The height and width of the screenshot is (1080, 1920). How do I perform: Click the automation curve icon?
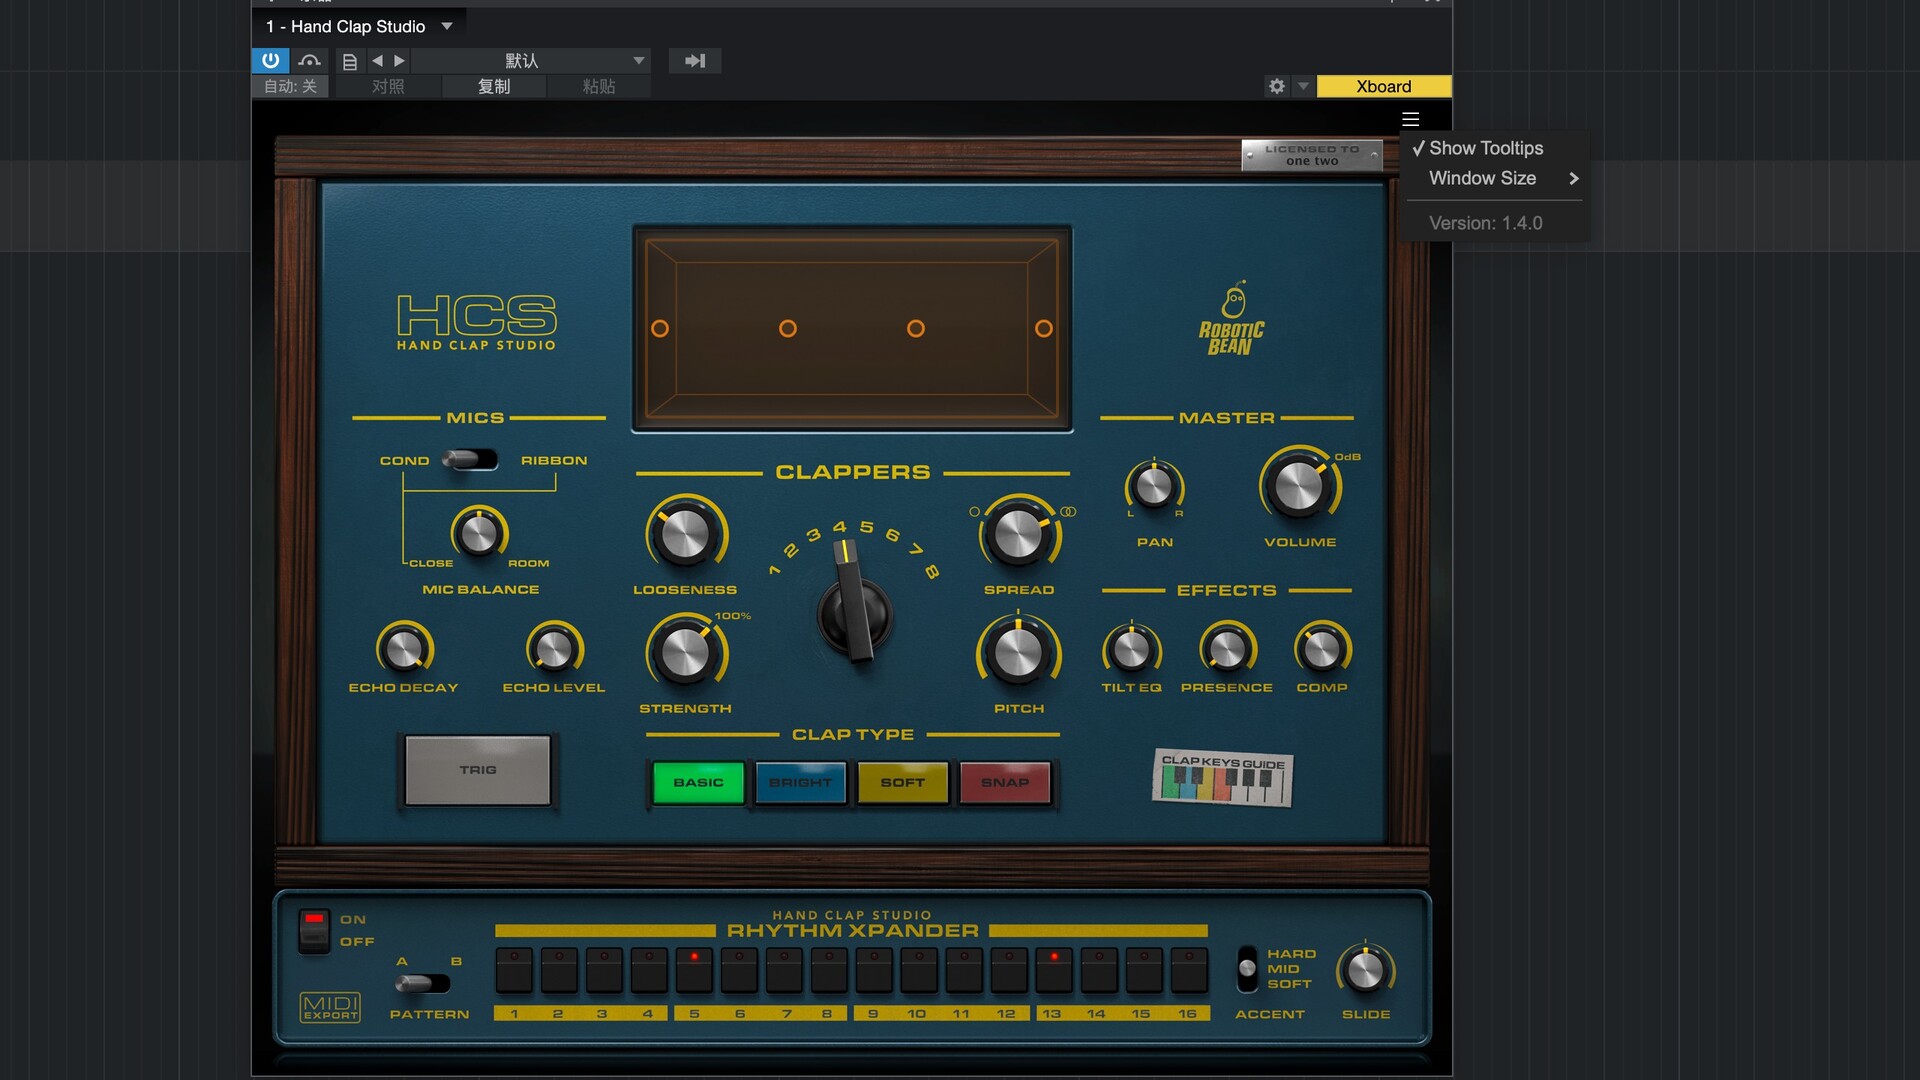pyautogui.click(x=310, y=60)
